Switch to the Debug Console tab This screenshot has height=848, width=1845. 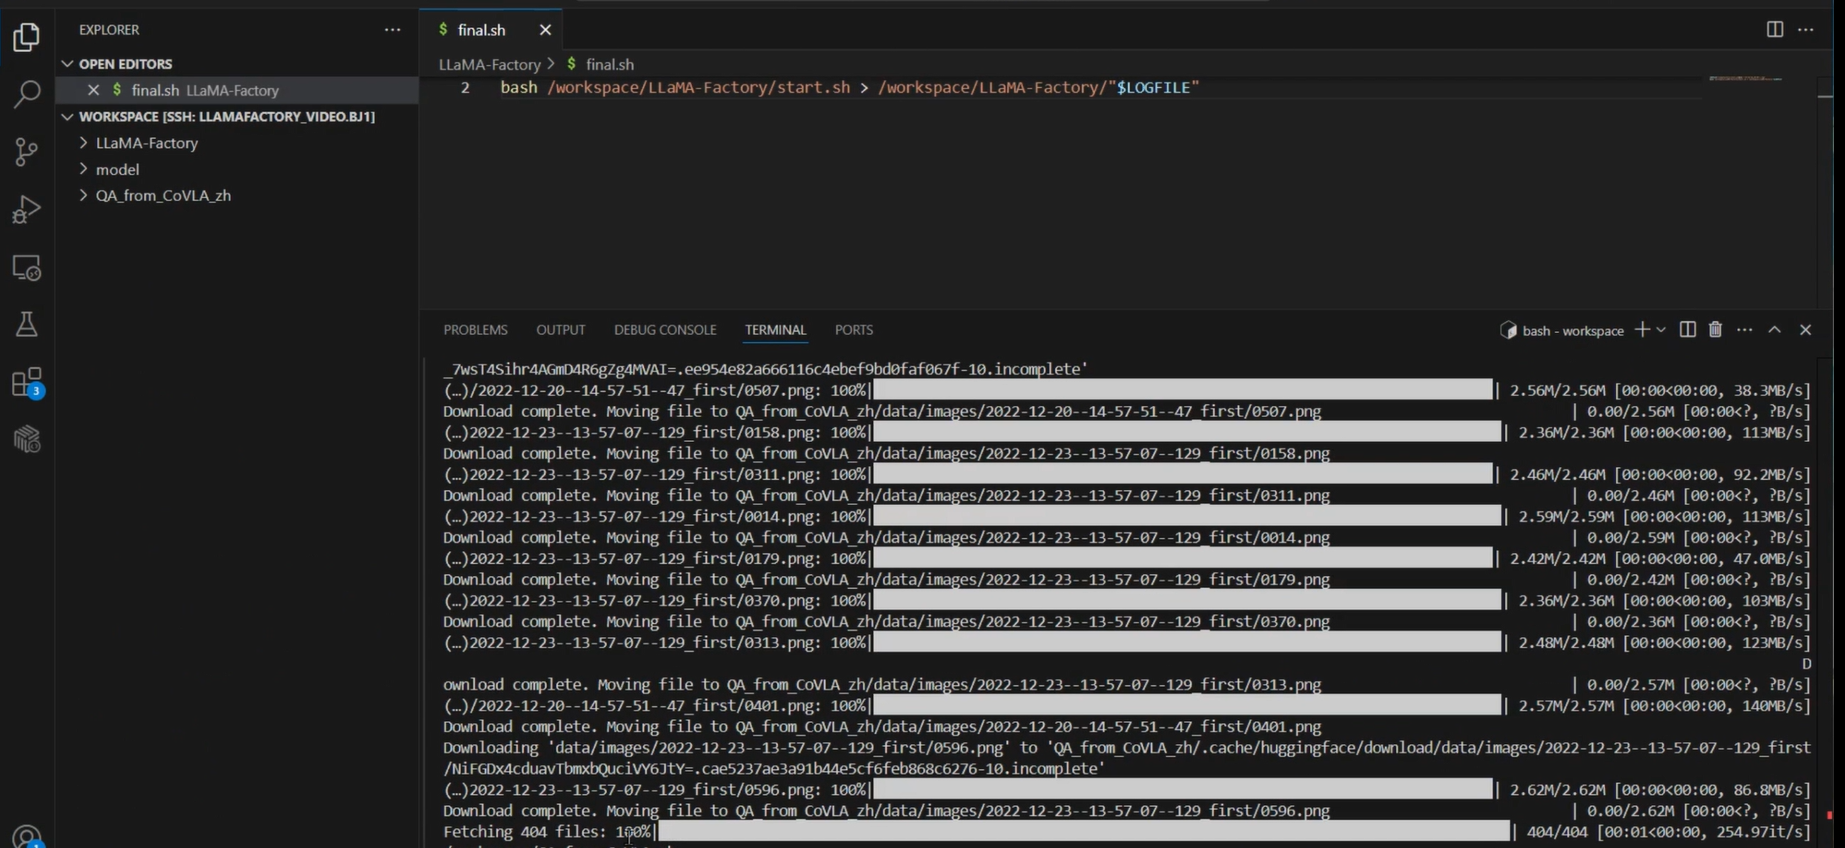click(664, 330)
